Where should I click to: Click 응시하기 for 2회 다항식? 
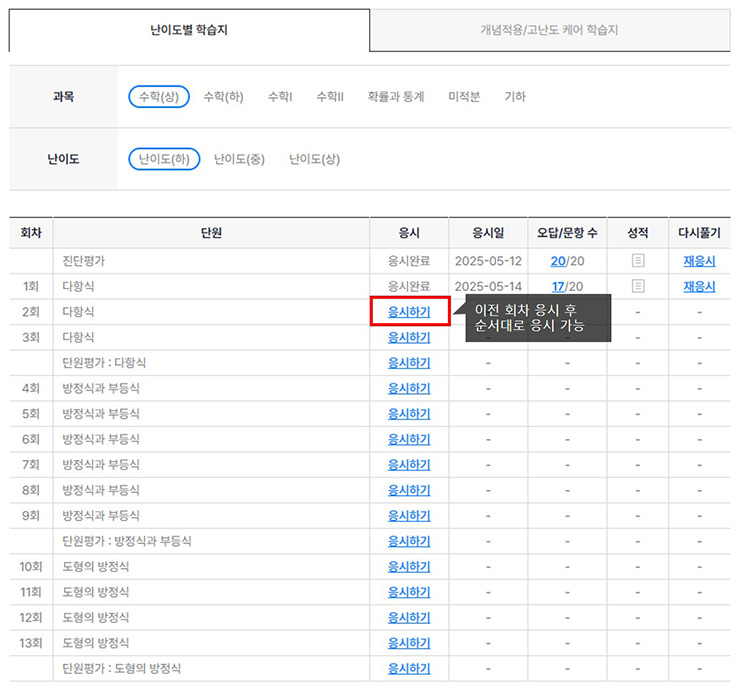click(409, 312)
